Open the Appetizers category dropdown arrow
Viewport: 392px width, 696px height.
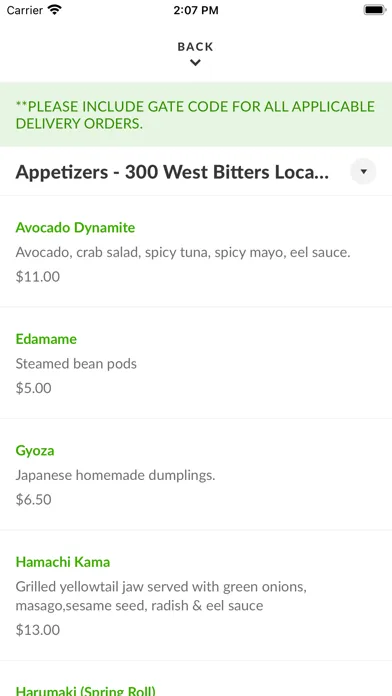click(363, 171)
